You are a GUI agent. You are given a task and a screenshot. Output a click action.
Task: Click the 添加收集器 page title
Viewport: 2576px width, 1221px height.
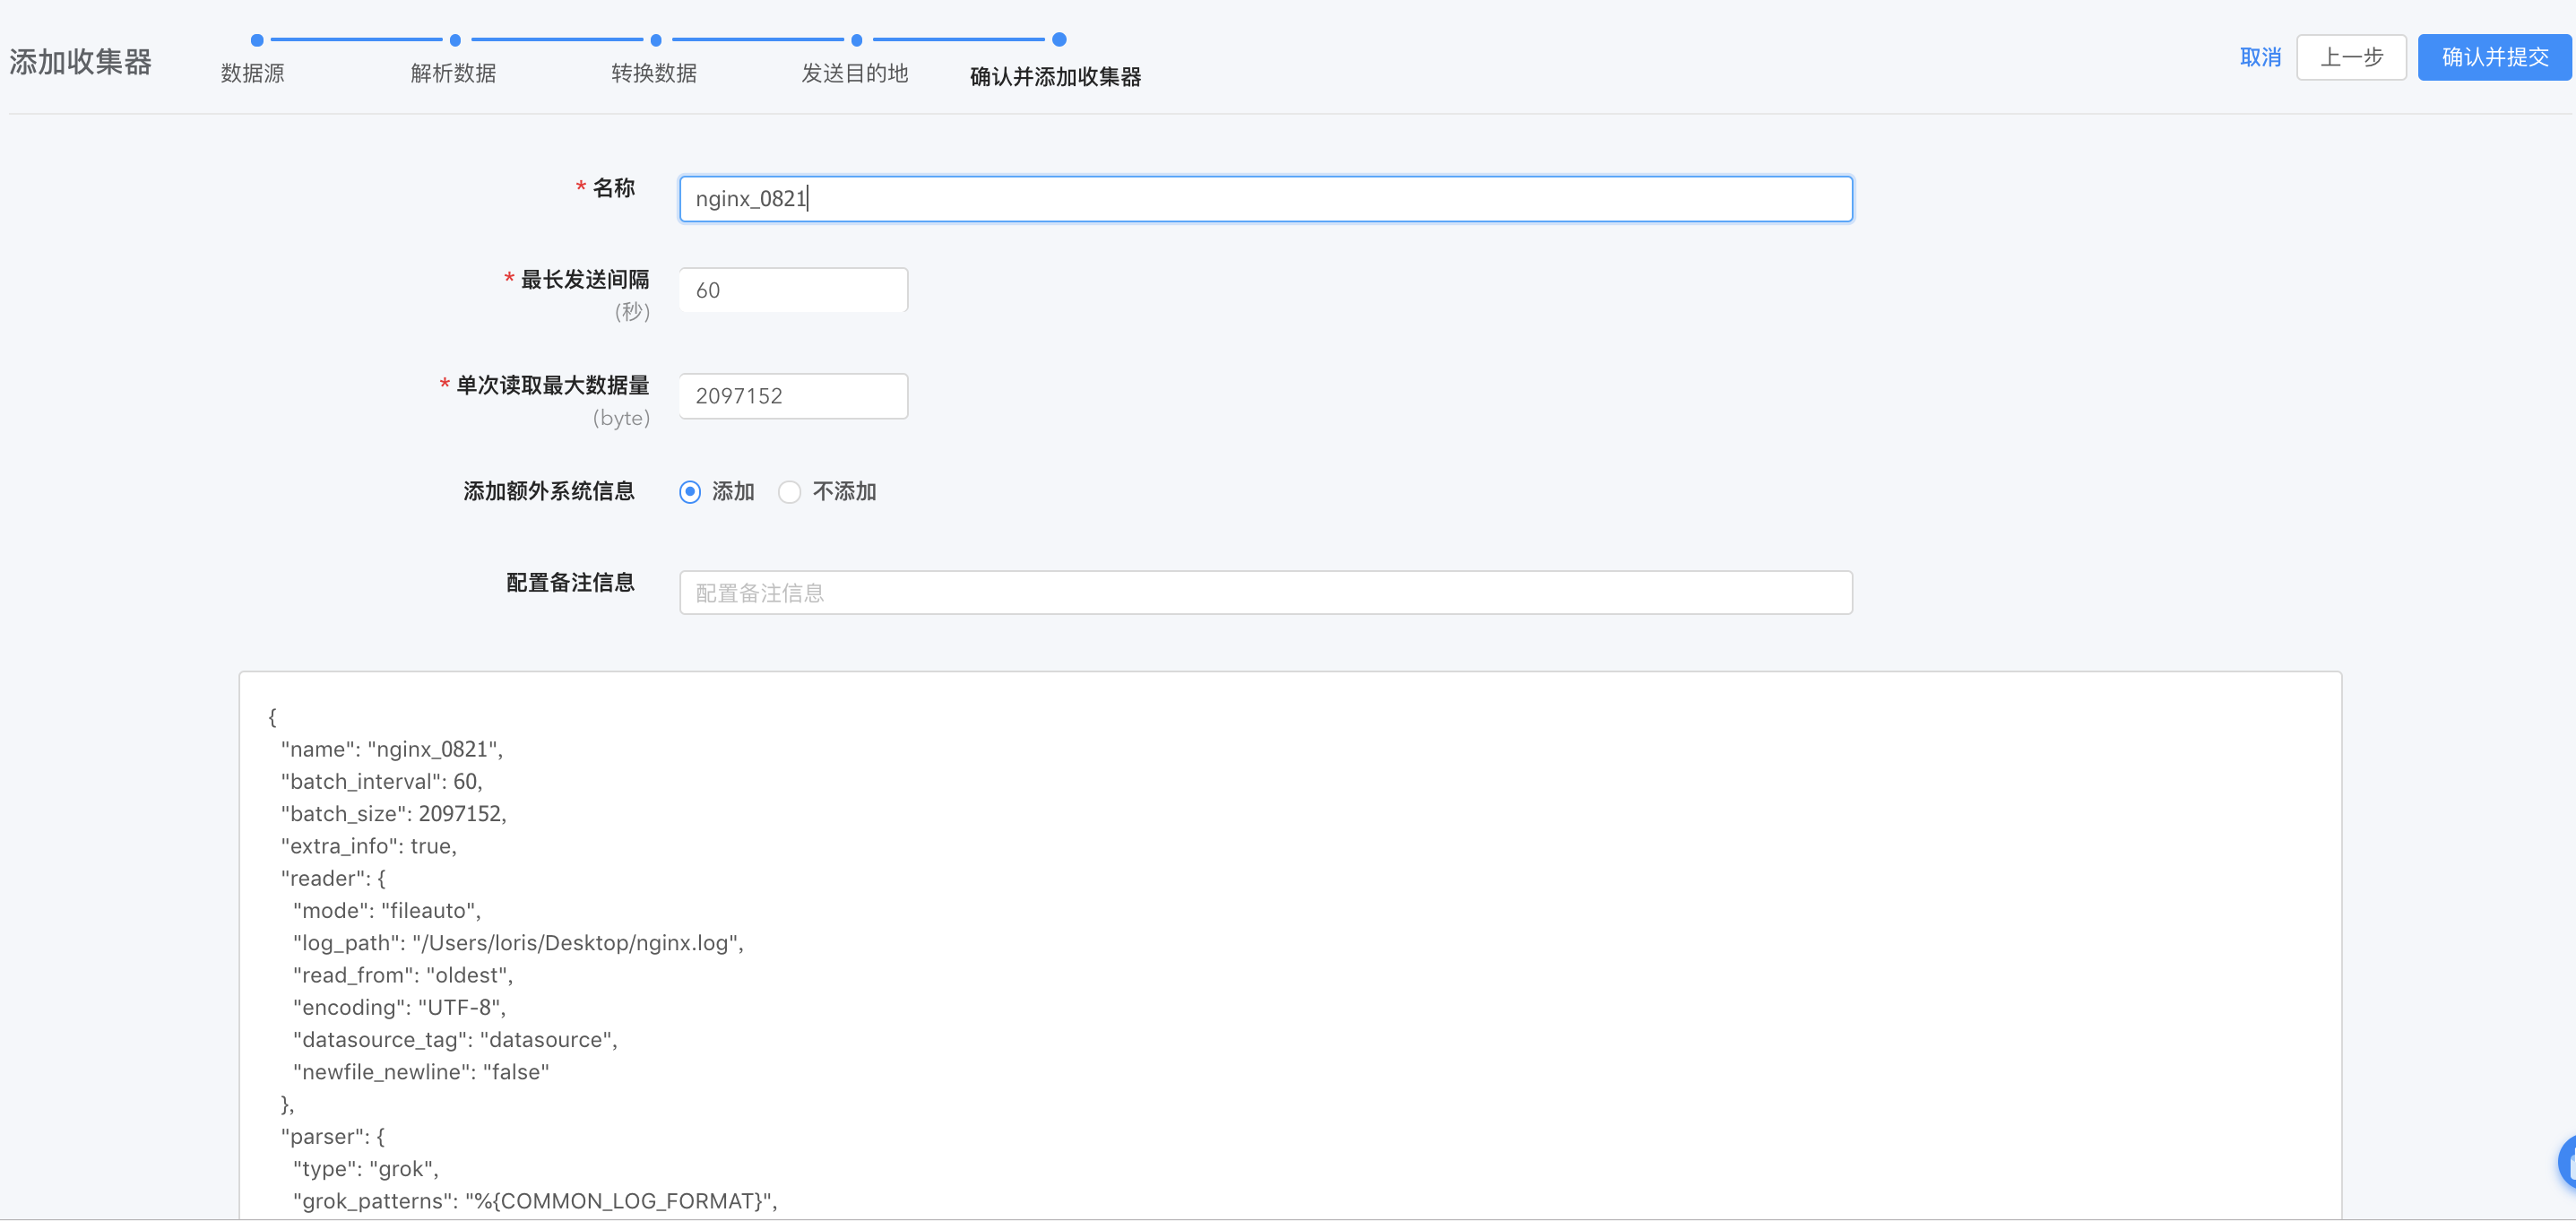pos(81,62)
